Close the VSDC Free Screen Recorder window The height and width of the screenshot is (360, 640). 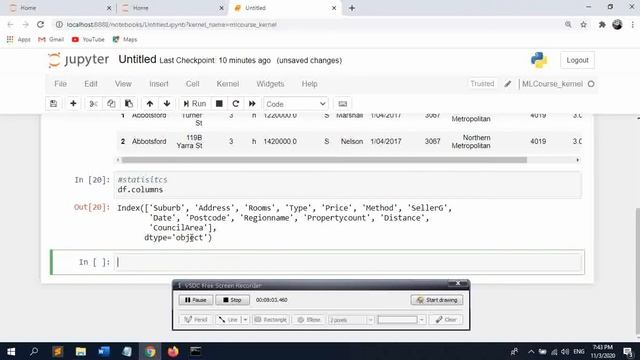point(458,283)
